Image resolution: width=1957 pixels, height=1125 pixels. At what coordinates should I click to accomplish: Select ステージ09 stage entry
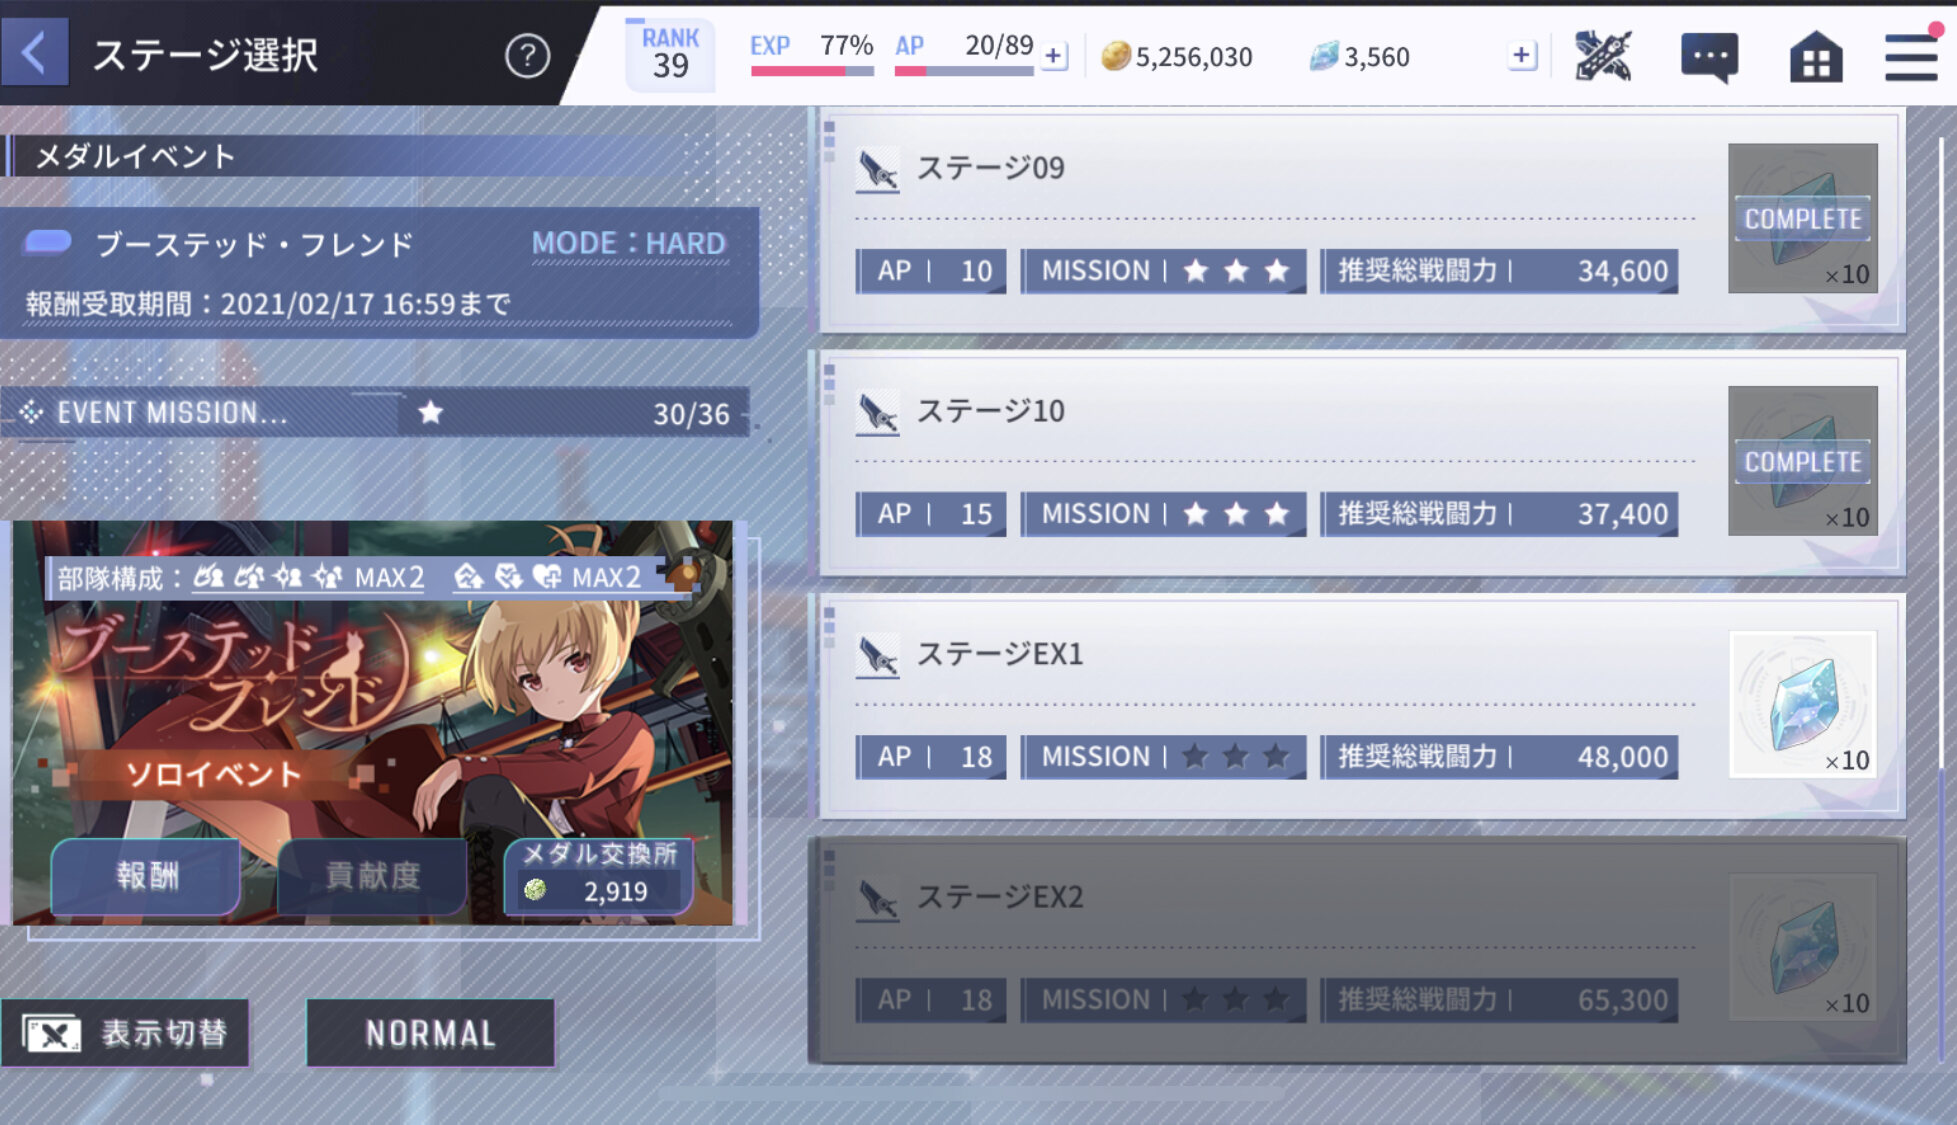point(1362,220)
